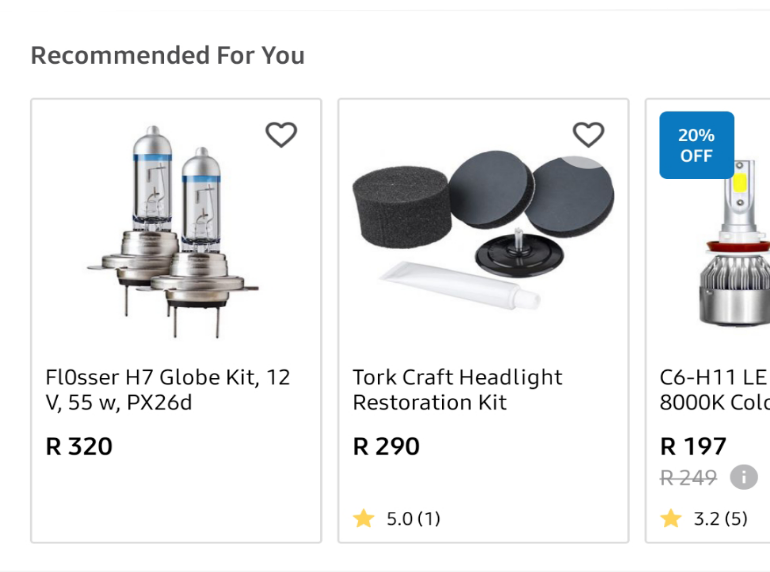Open Fl0sser H7 Globe Kit title link
Screen dimensions: 770x572
coord(168,390)
